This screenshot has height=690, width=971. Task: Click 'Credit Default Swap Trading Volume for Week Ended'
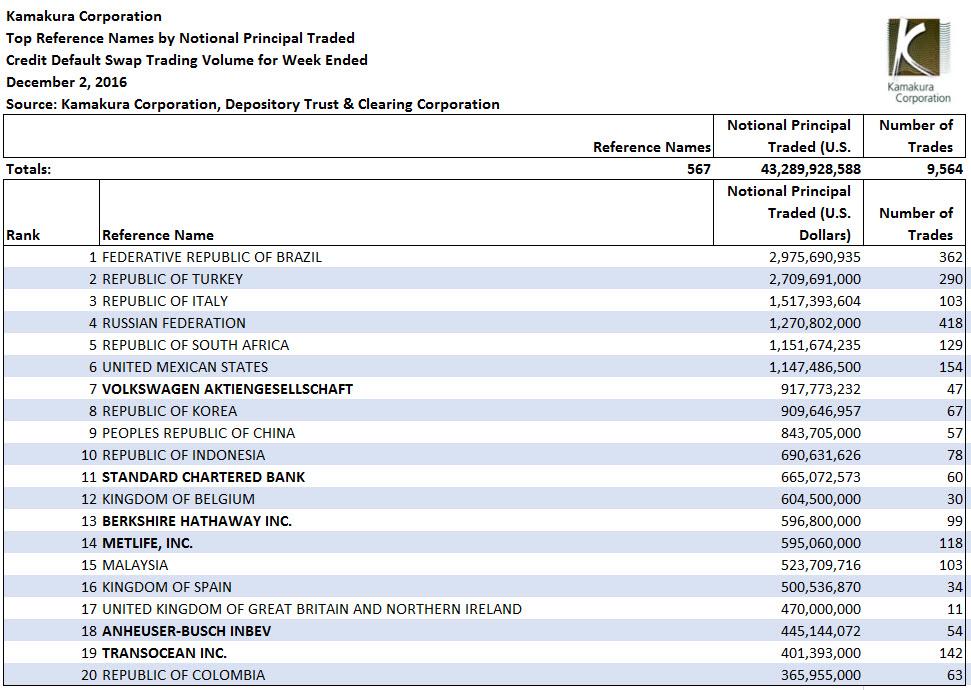(x=187, y=60)
